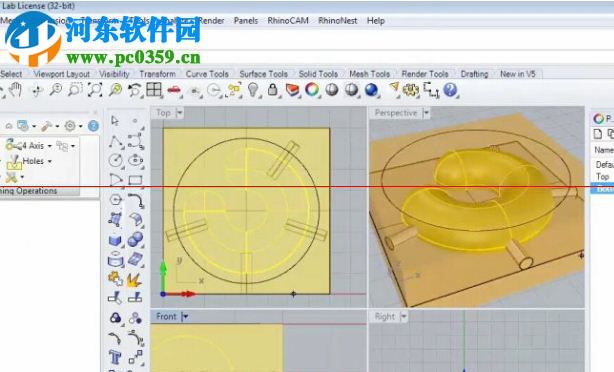Select the Zoom dynamic magnifier tool
This screenshot has height=372, width=614.
click(56, 90)
